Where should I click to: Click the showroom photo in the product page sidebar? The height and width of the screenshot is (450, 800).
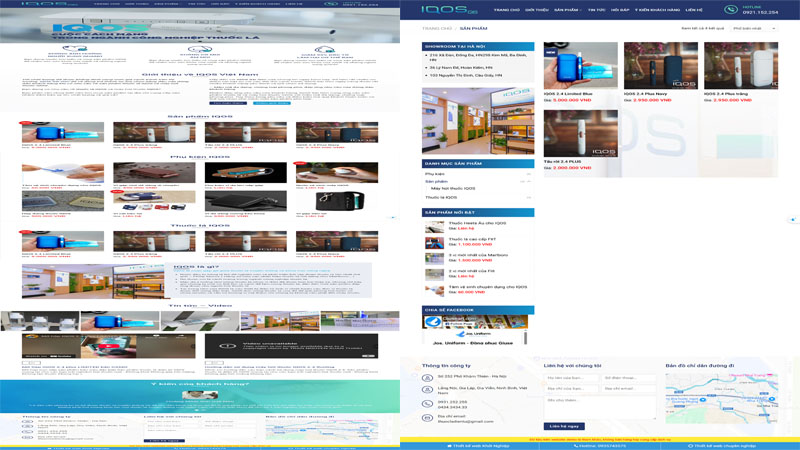pyautogui.click(x=478, y=121)
